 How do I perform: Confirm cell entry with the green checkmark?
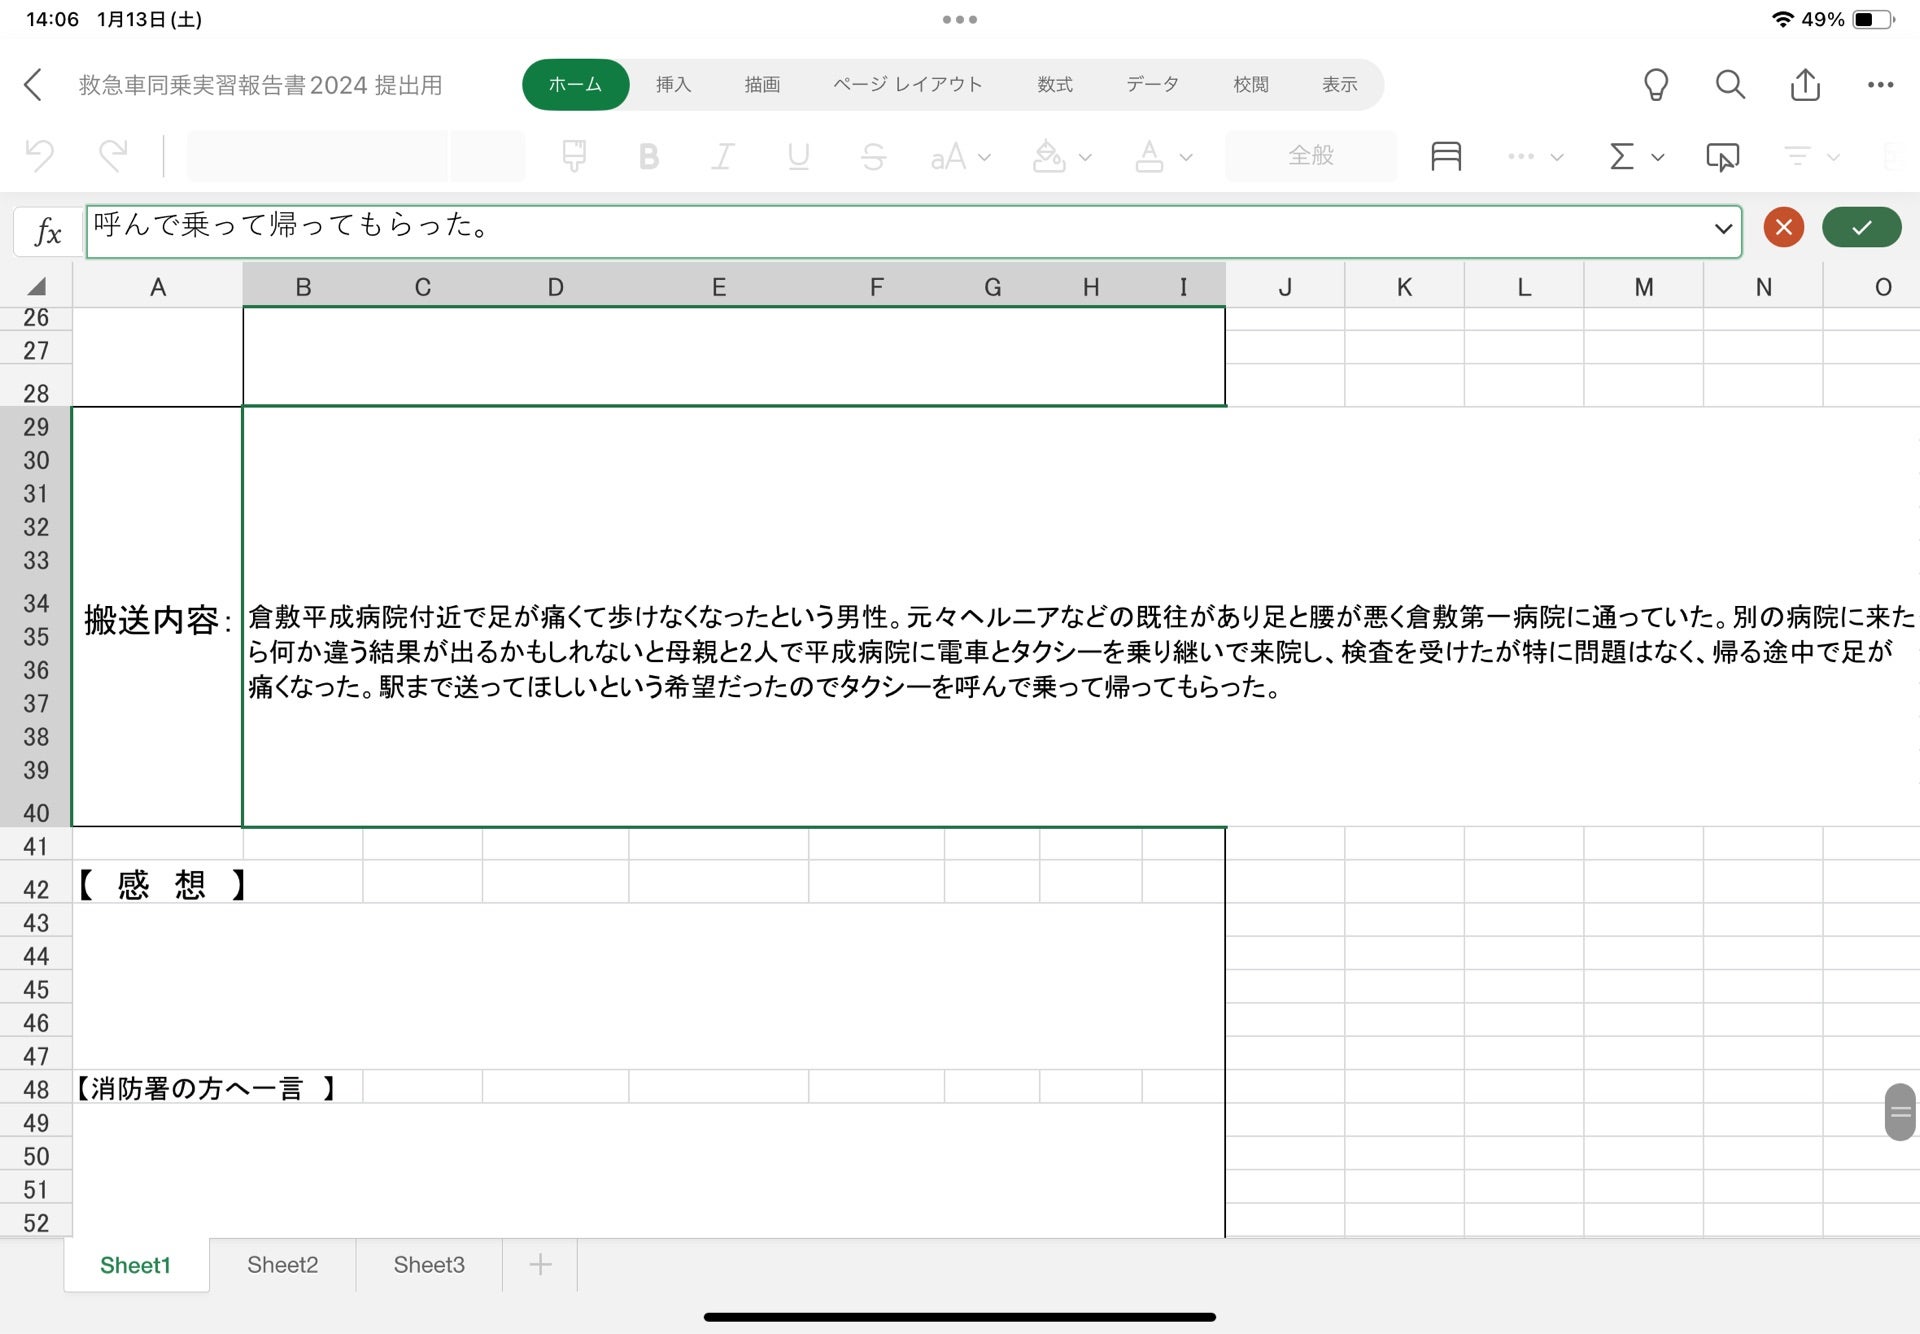click(x=1861, y=227)
